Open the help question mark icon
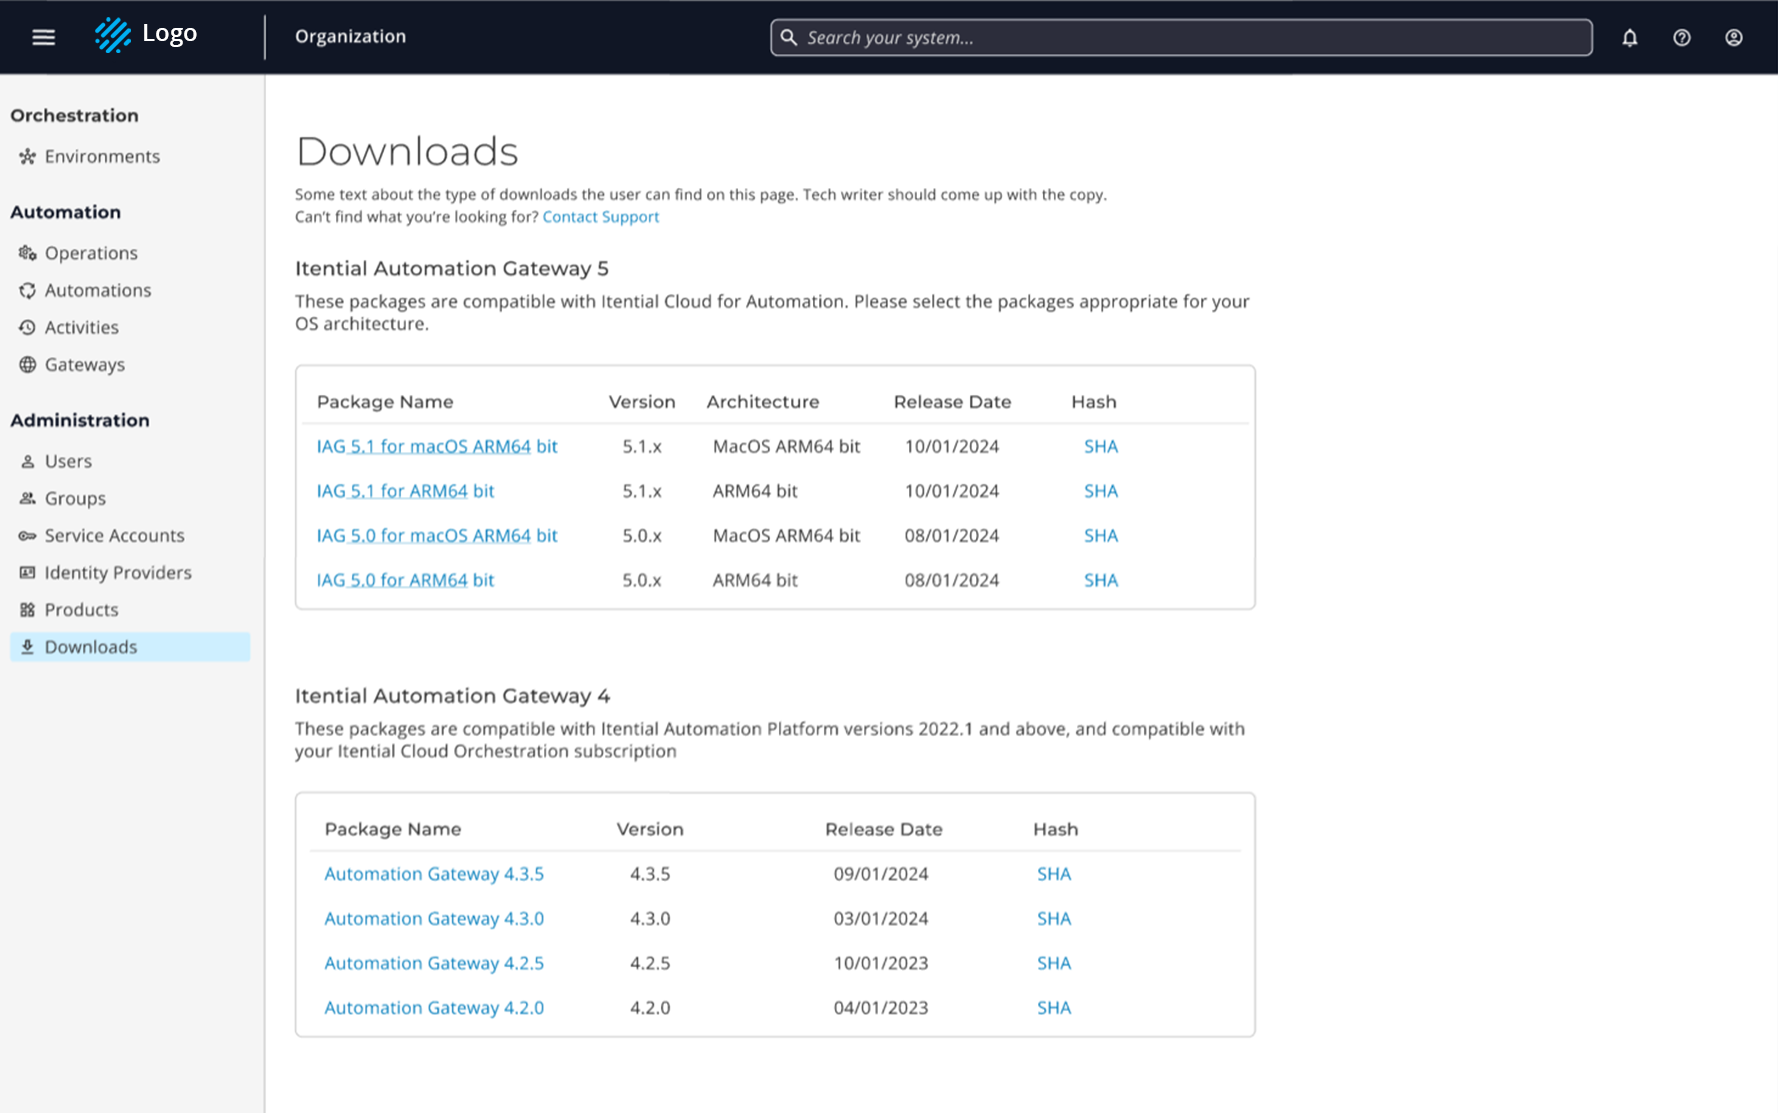The width and height of the screenshot is (1778, 1113). tap(1682, 38)
